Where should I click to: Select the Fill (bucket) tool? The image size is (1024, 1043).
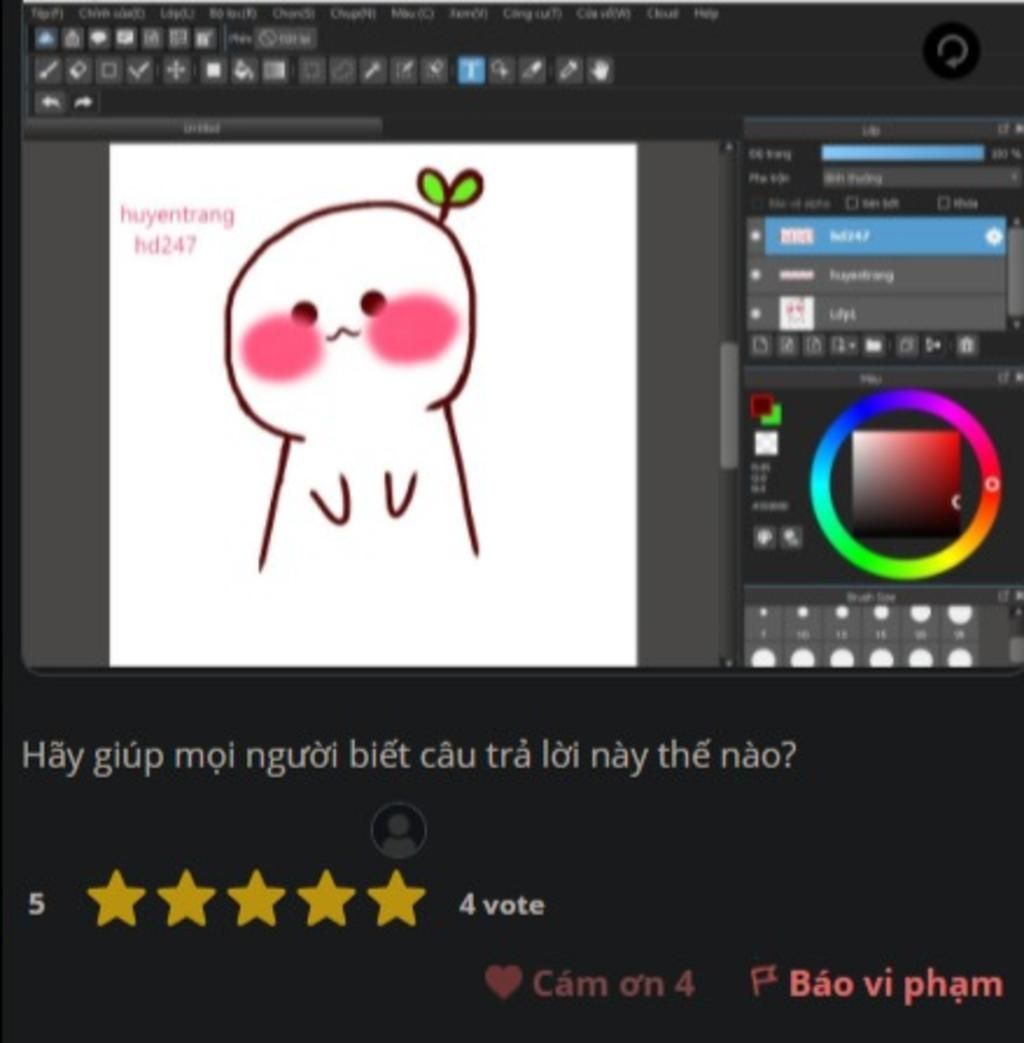point(242,70)
